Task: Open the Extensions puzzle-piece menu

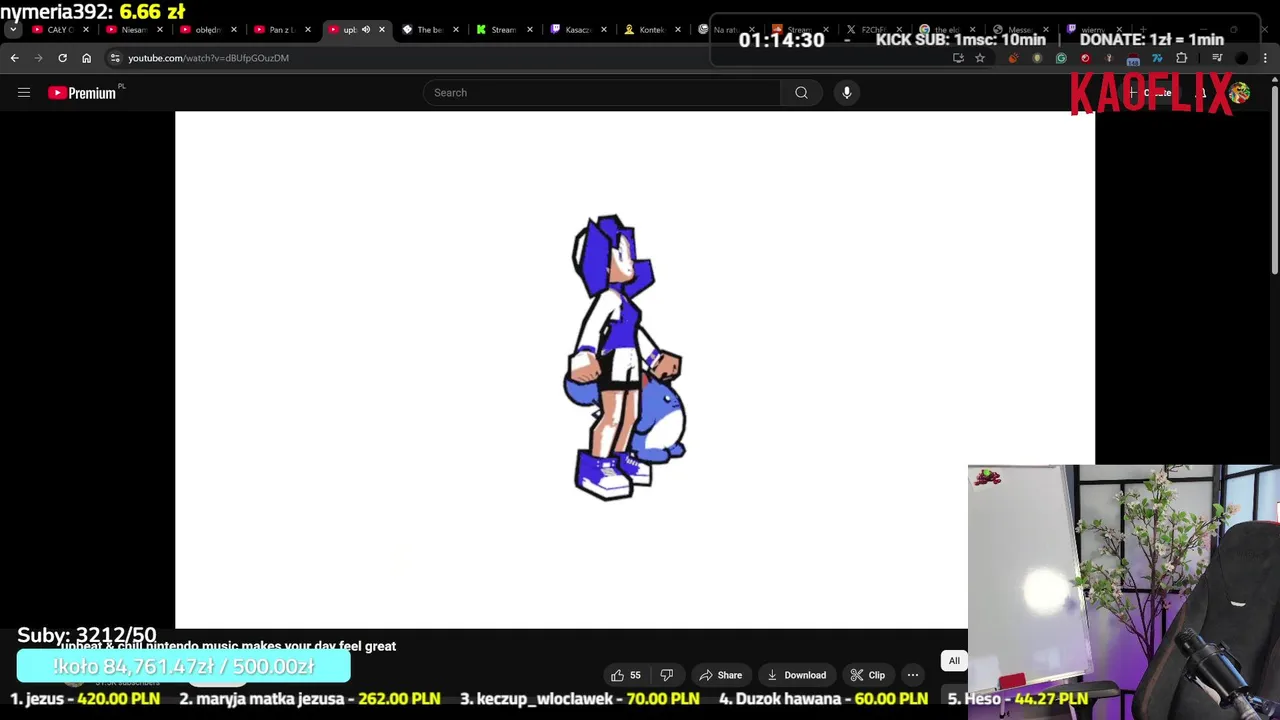Action: coord(1181,58)
